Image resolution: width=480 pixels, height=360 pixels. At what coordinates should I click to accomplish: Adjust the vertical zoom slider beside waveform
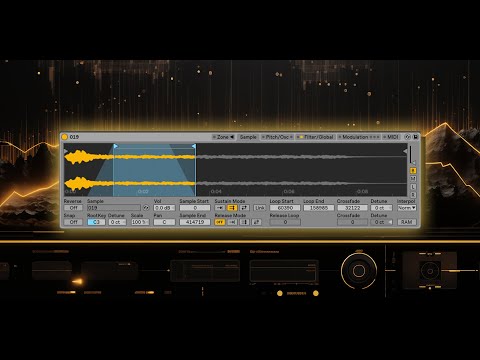(x=412, y=155)
